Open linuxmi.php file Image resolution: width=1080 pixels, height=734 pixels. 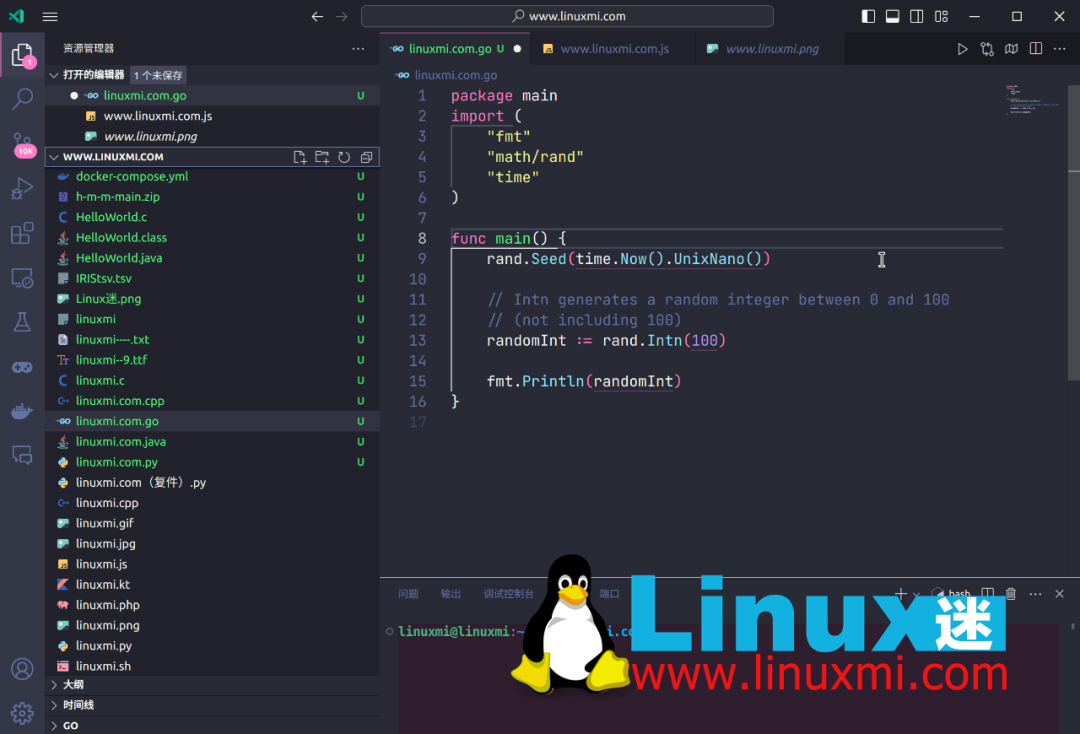pyautogui.click(x=212, y=605)
